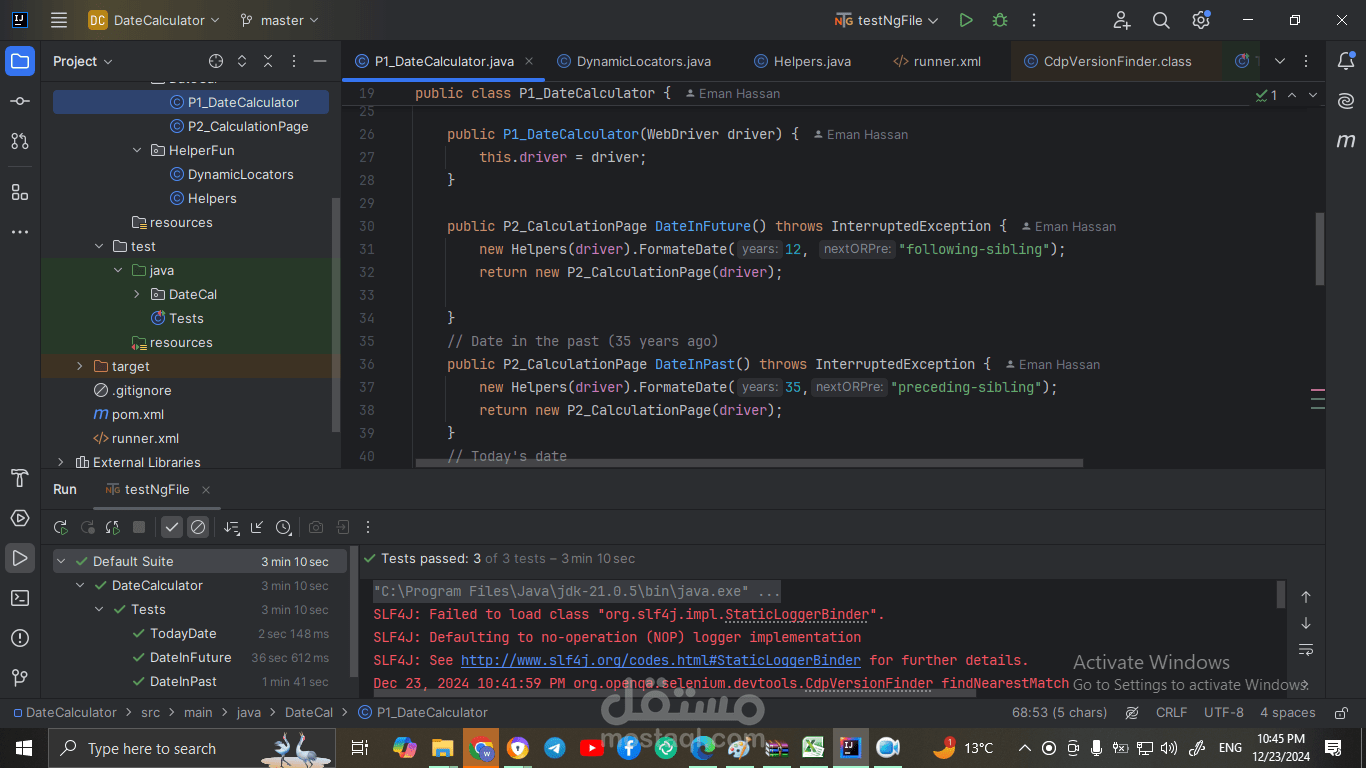Open the Terminal tool window
Viewport: 1366px width, 768px height.
pos(20,598)
